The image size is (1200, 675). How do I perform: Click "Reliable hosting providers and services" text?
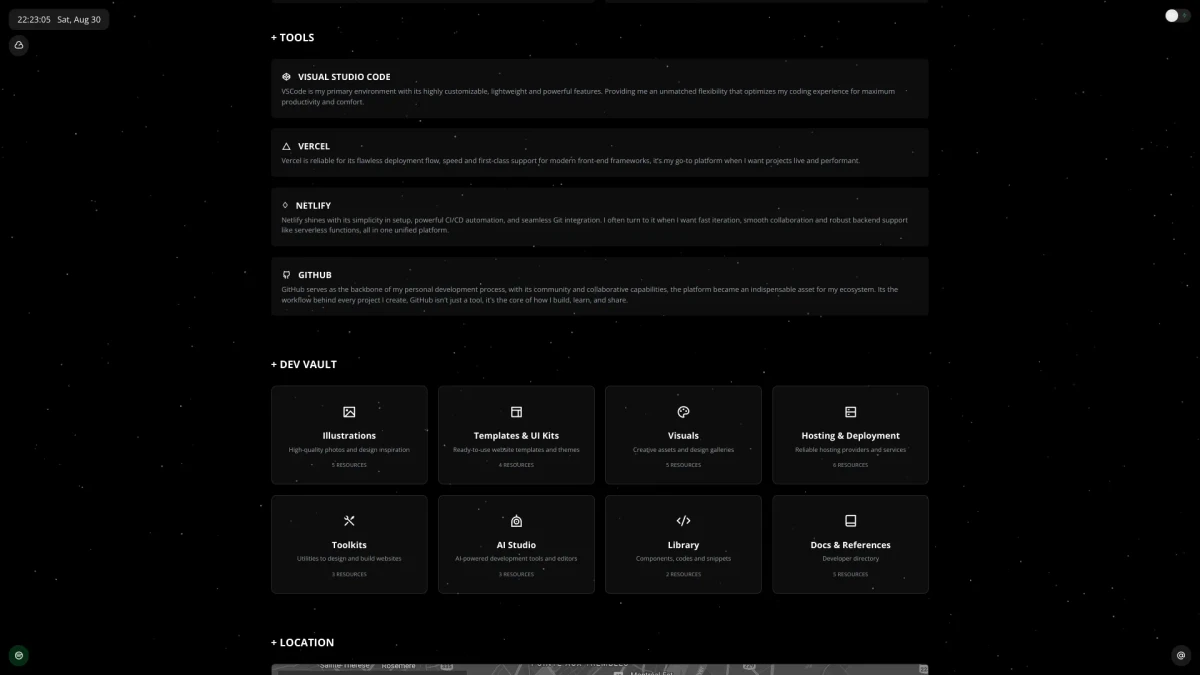(850, 450)
